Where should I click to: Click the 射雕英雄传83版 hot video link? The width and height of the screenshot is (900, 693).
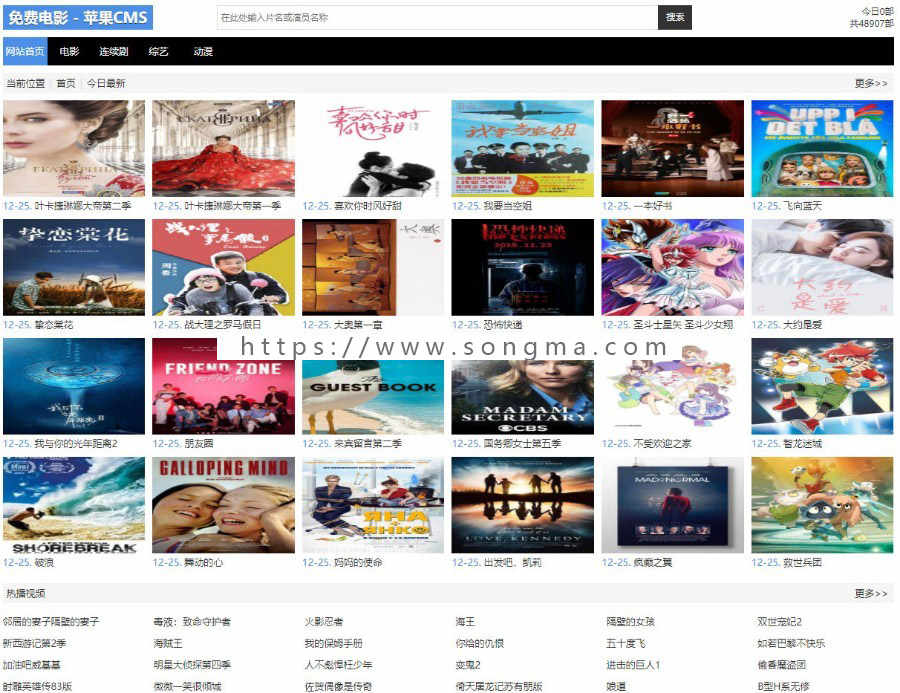(x=37, y=687)
